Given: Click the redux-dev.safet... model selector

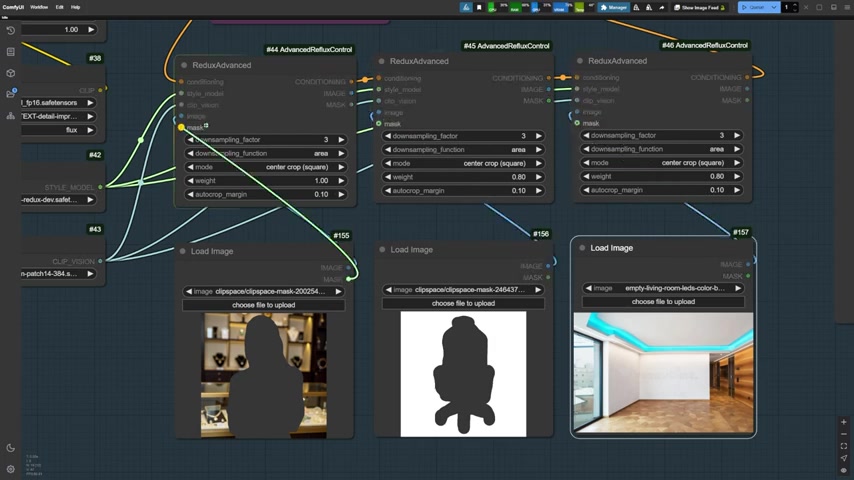Looking at the screenshot, I should pos(58,200).
